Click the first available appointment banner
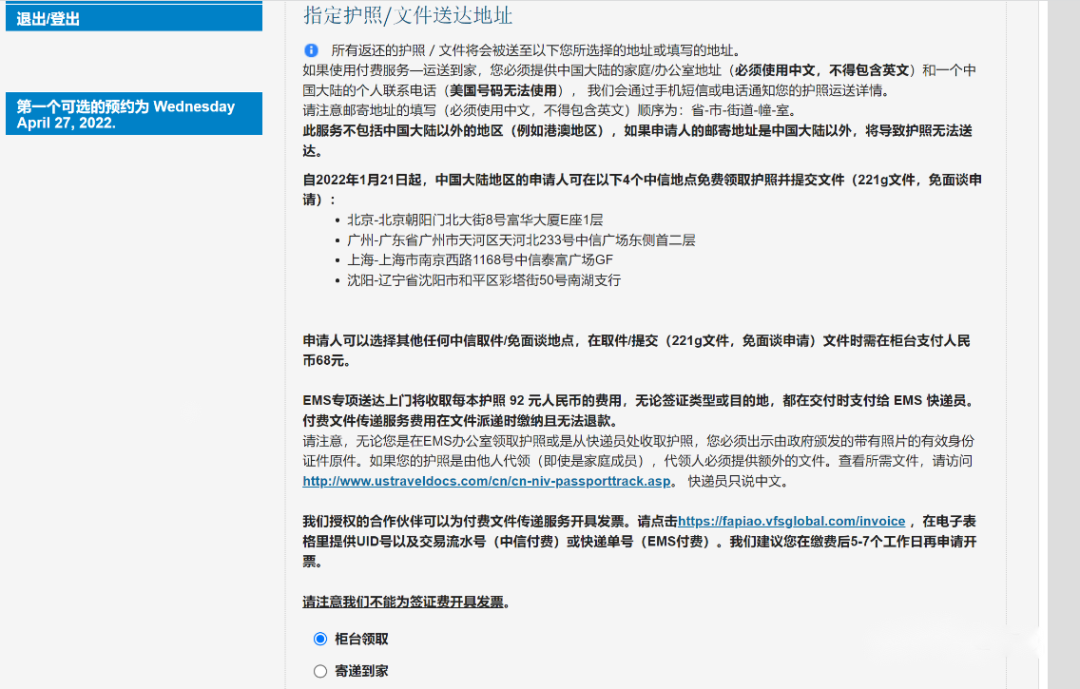This screenshot has width=1080, height=689. click(x=133, y=114)
